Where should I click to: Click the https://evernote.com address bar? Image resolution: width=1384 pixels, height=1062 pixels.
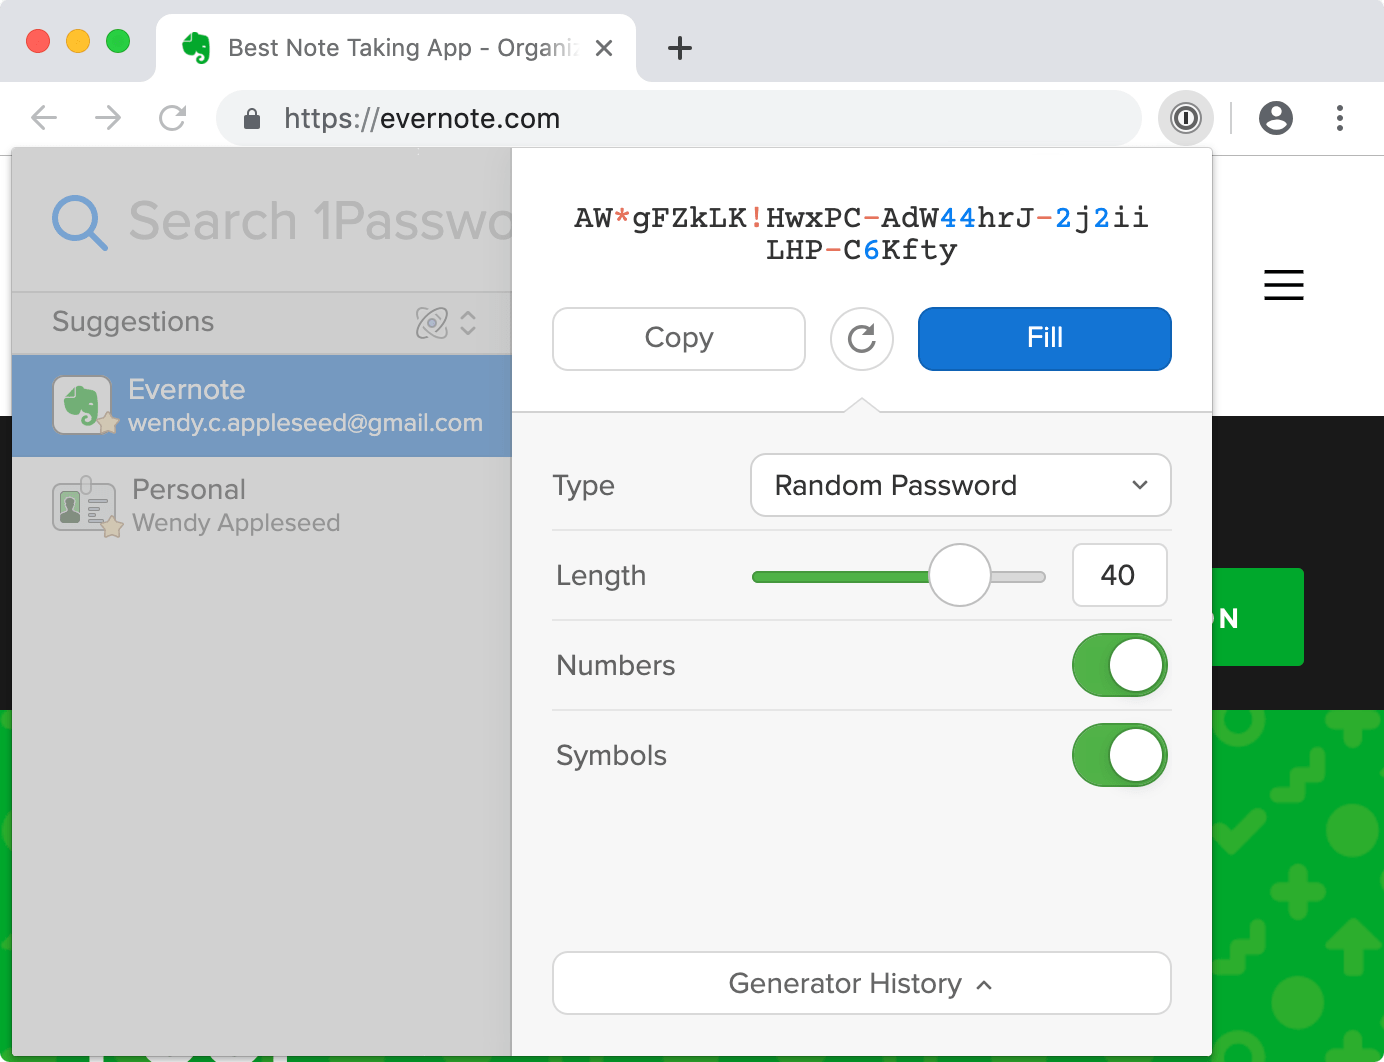(x=679, y=118)
